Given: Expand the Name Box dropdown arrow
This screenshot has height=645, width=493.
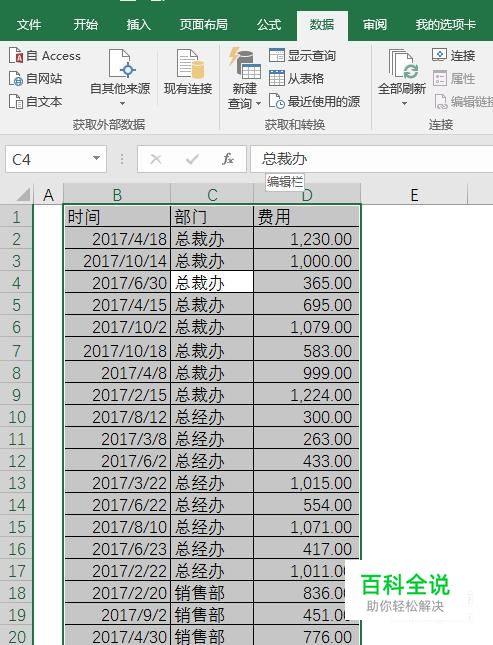Looking at the screenshot, I should click(96, 158).
